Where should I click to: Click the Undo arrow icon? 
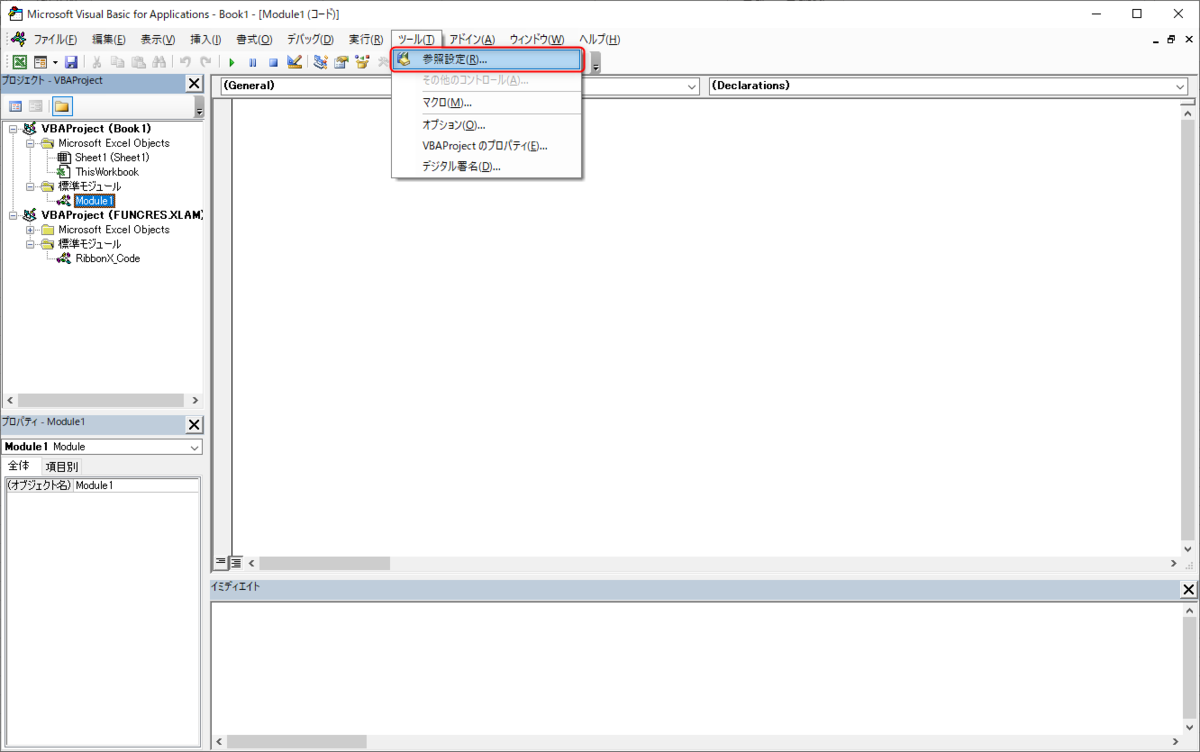pyautogui.click(x=186, y=62)
